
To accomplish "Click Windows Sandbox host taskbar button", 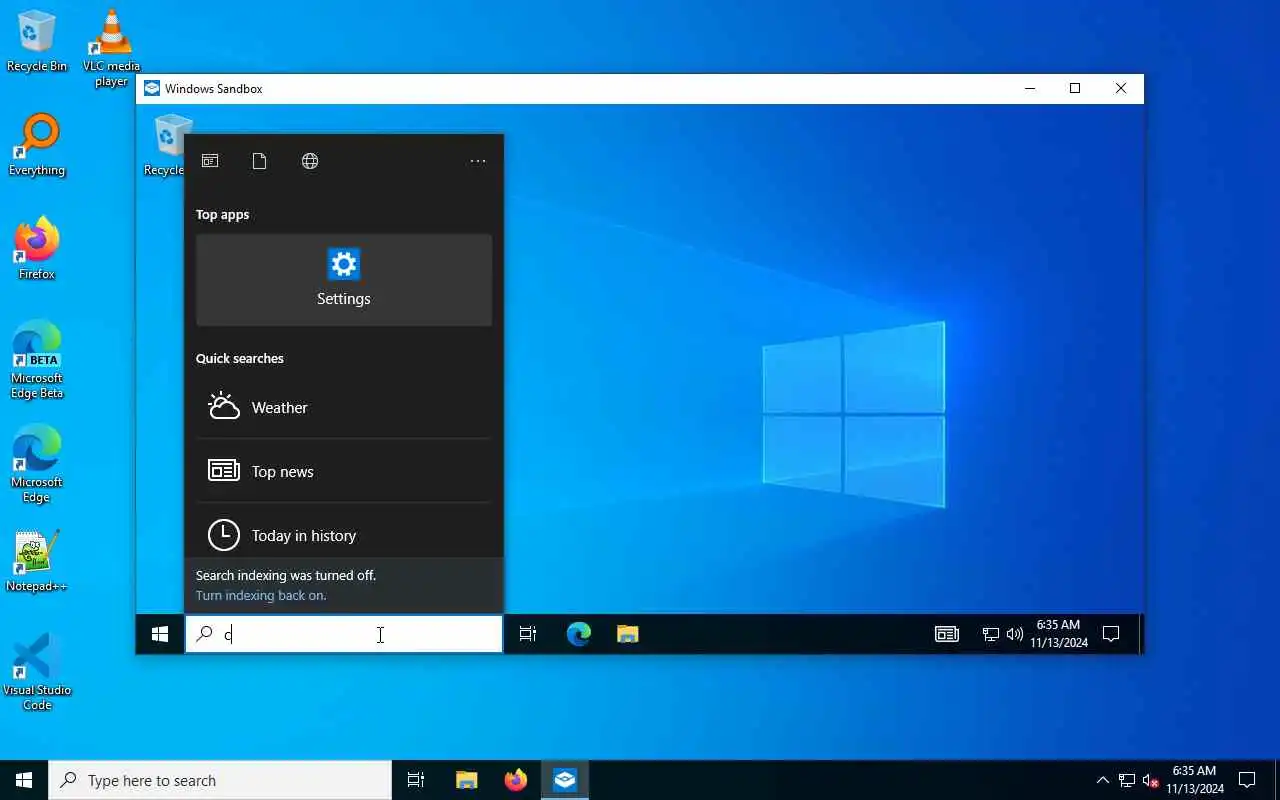I will pyautogui.click(x=565, y=780).
